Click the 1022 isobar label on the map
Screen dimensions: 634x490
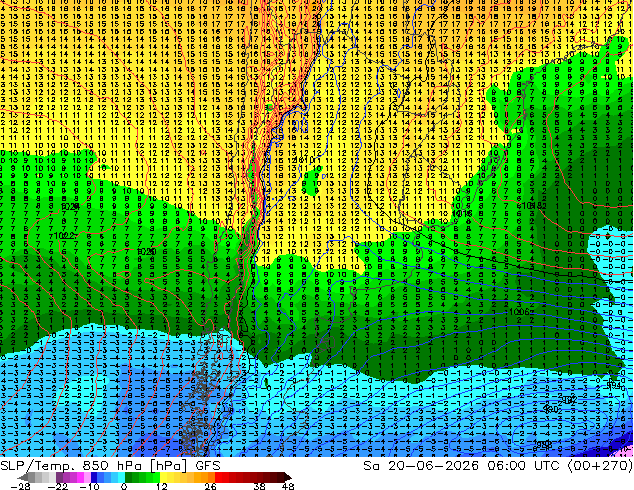64,235
